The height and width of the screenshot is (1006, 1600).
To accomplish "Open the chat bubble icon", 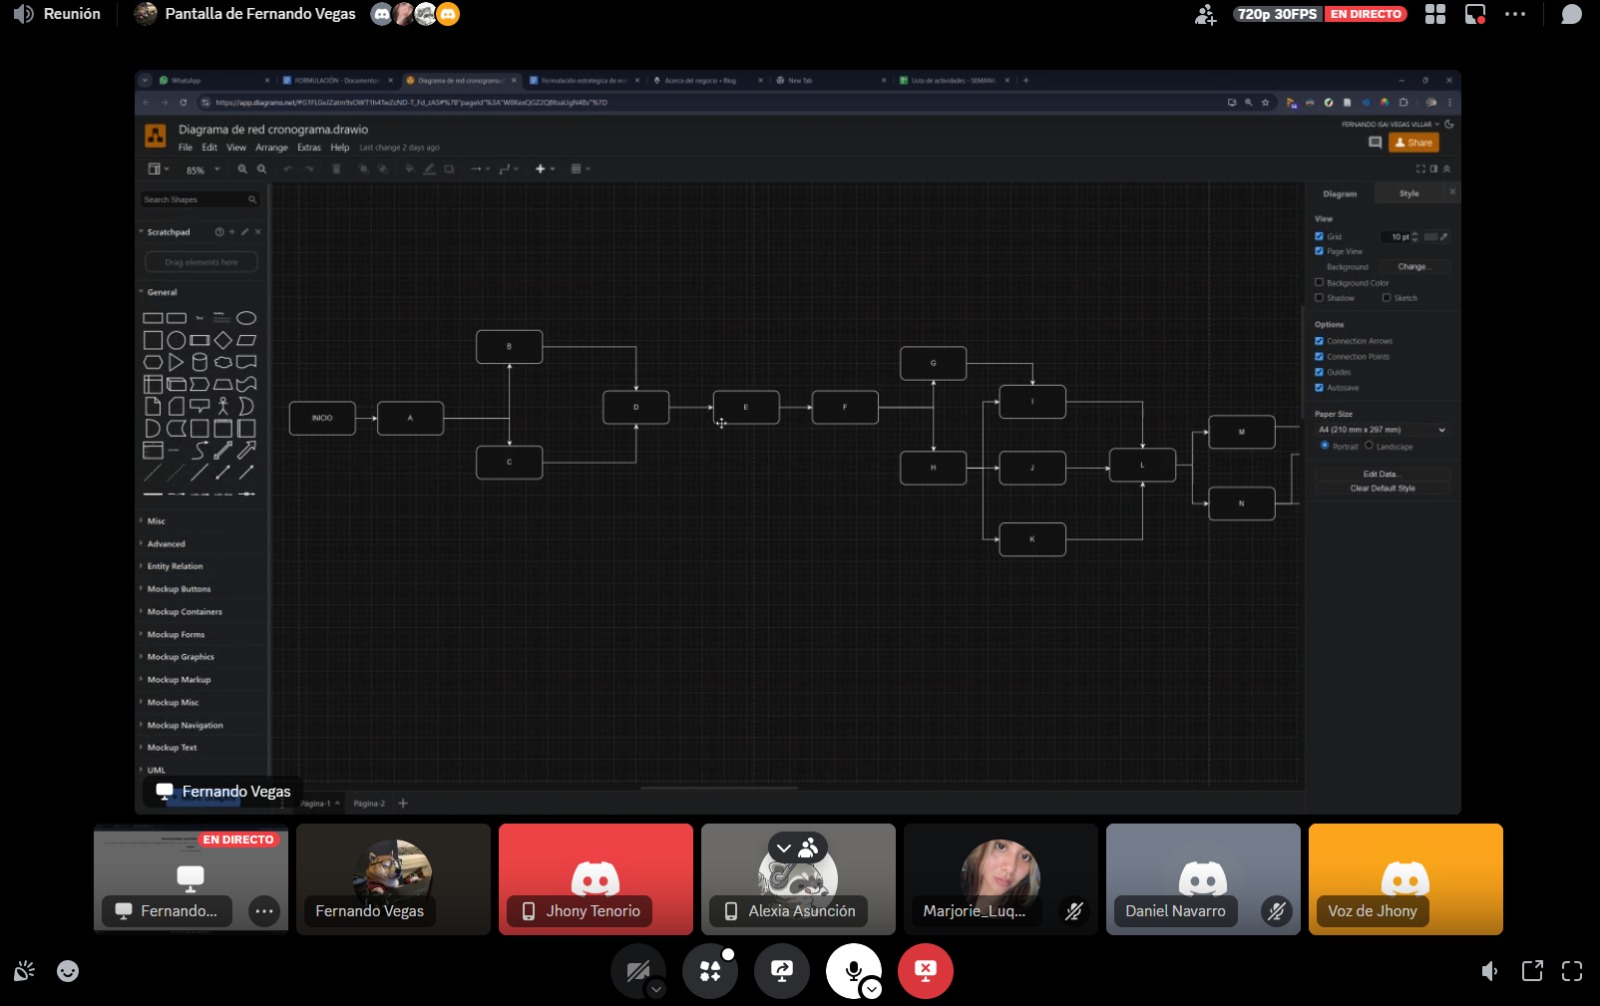I will click(x=1572, y=15).
